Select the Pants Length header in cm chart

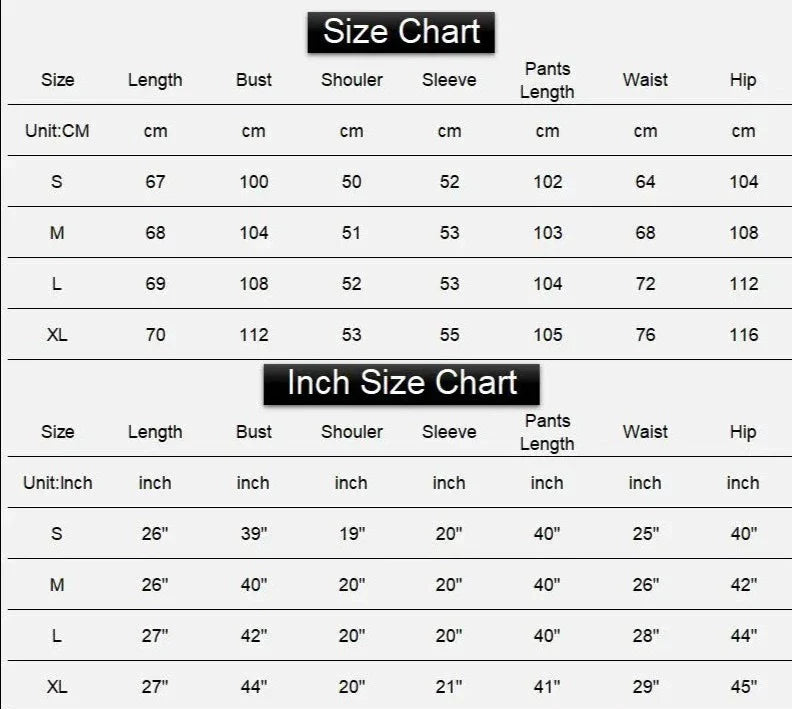coord(547,80)
